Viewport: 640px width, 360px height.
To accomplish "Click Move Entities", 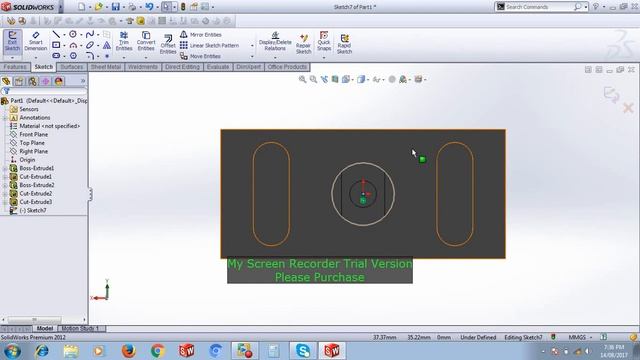I will pyautogui.click(x=200, y=56).
